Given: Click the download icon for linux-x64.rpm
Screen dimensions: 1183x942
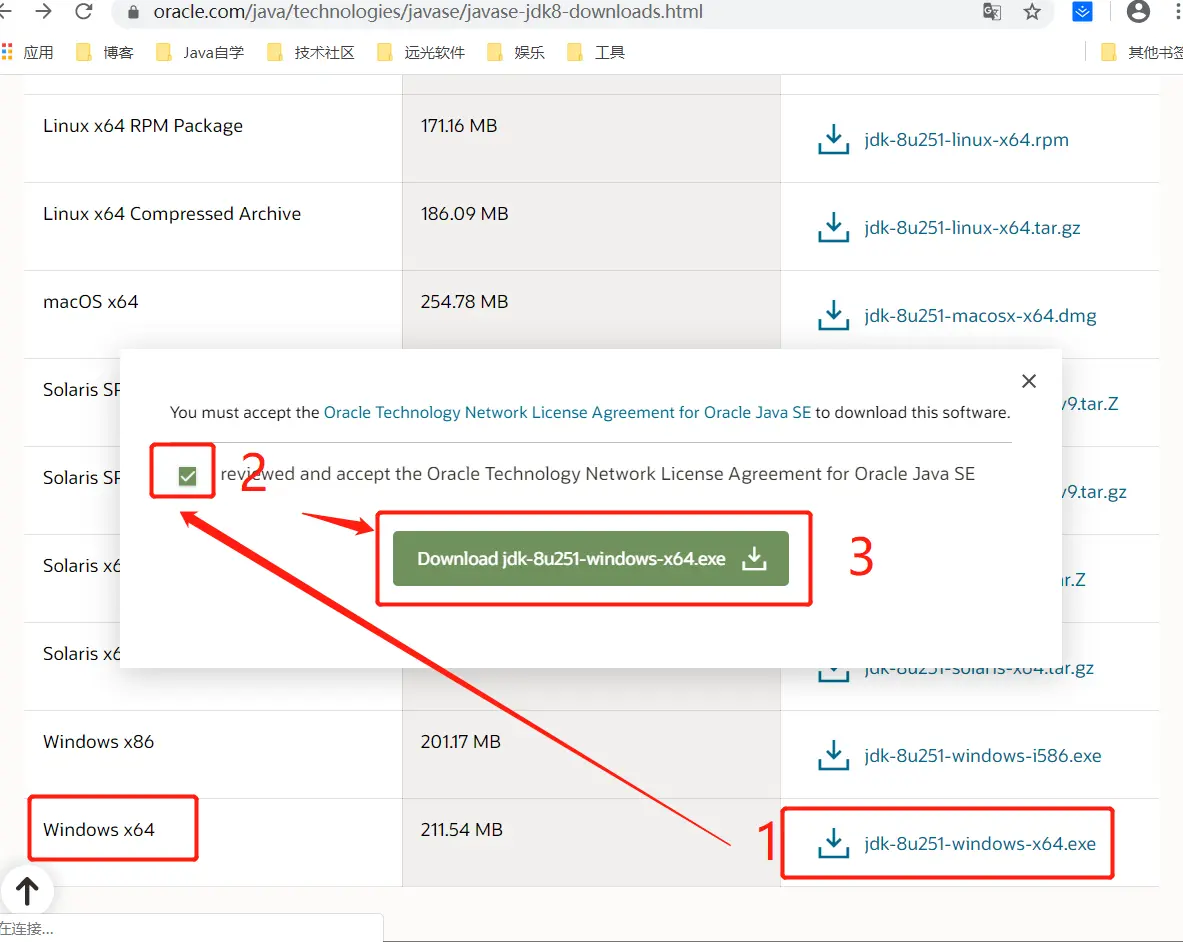Looking at the screenshot, I should point(834,140).
